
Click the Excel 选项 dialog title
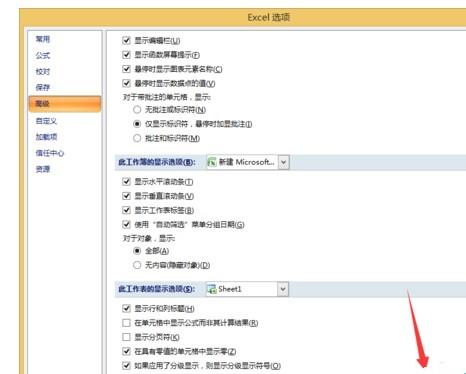pos(269,17)
